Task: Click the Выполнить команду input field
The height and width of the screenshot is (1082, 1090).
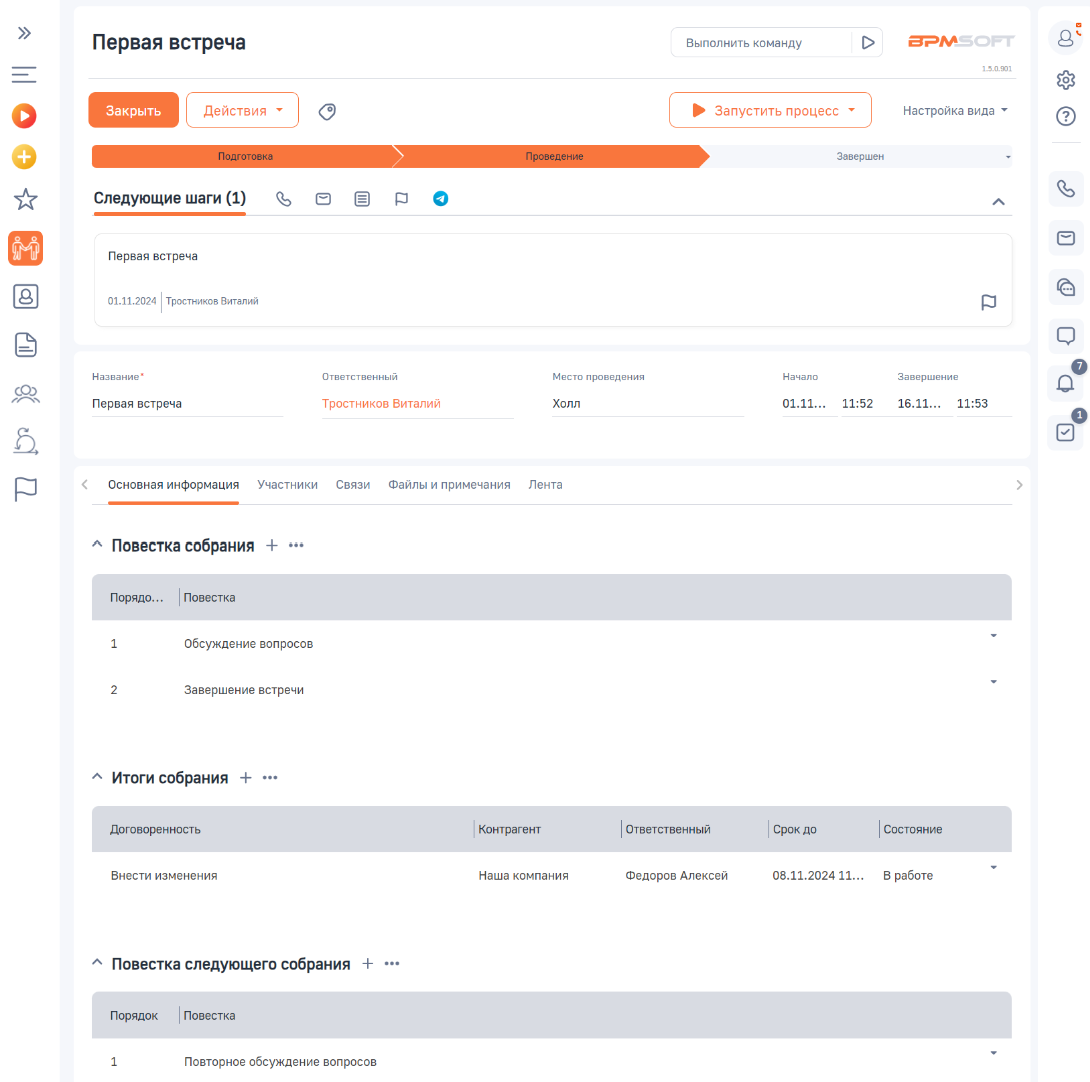Action: point(760,42)
